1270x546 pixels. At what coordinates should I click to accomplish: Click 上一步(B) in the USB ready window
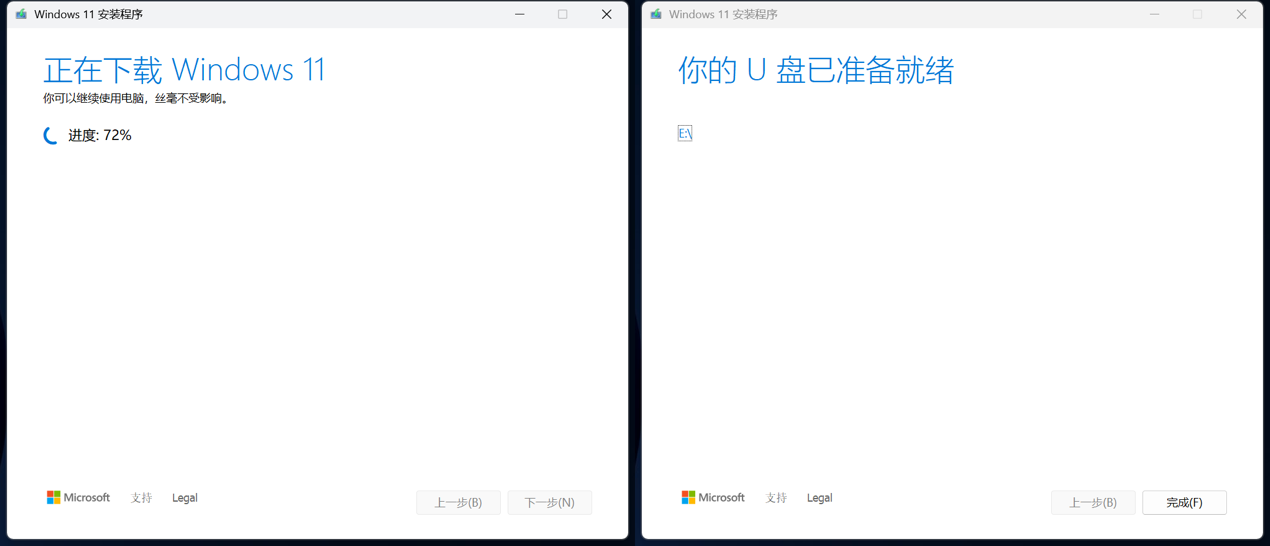[1092, 502]
